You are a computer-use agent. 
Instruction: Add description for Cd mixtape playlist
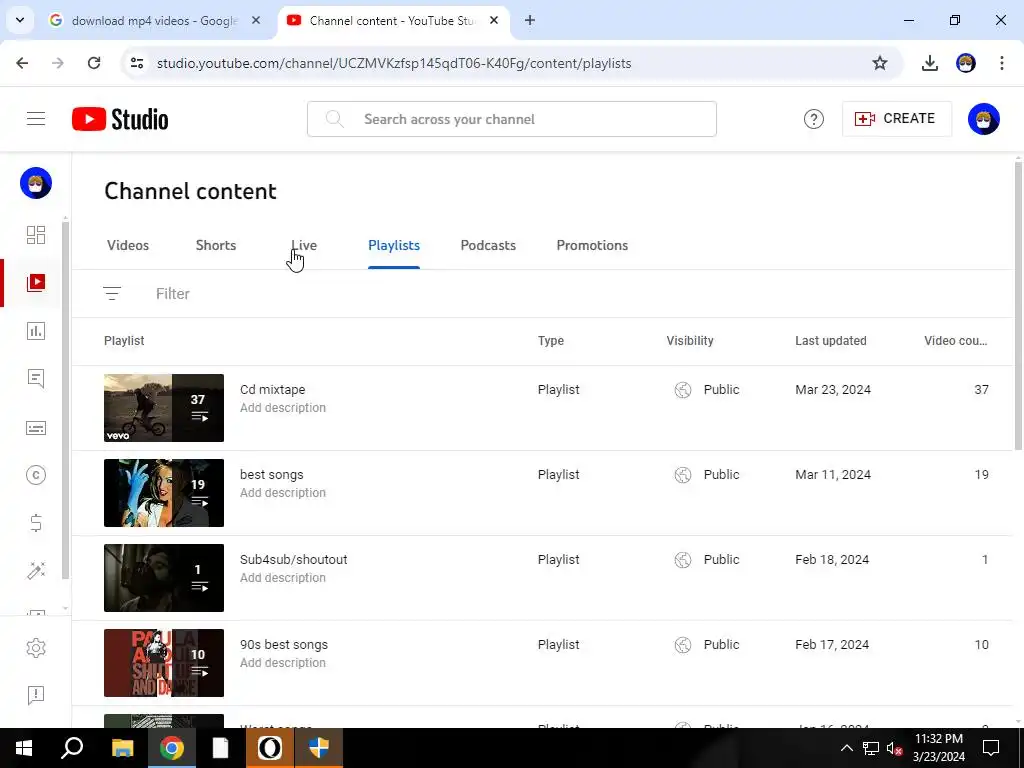click(283, 408)
